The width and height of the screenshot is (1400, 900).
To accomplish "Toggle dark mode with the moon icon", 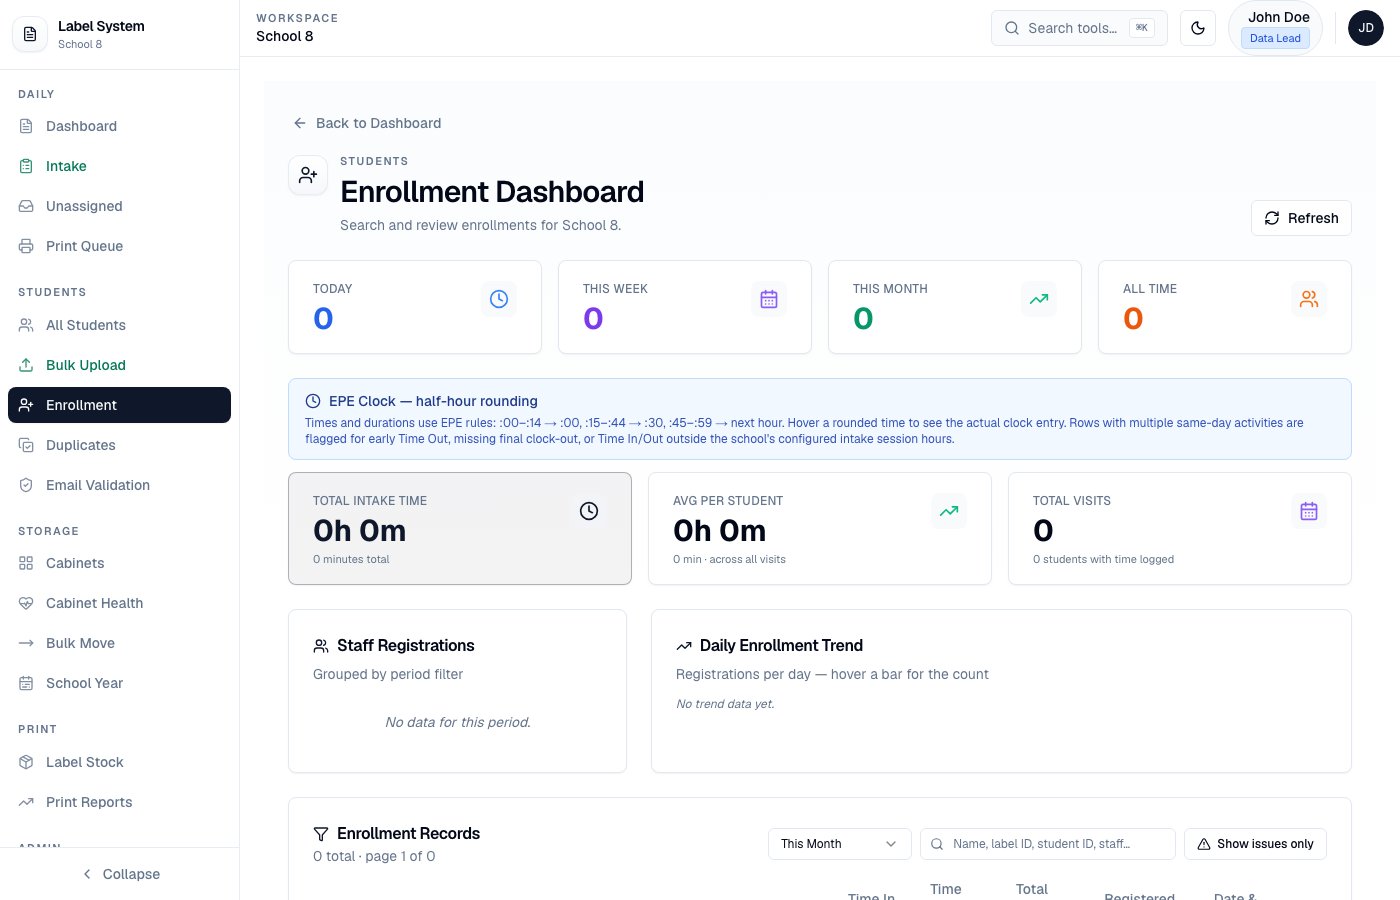I will [1198, 28].
